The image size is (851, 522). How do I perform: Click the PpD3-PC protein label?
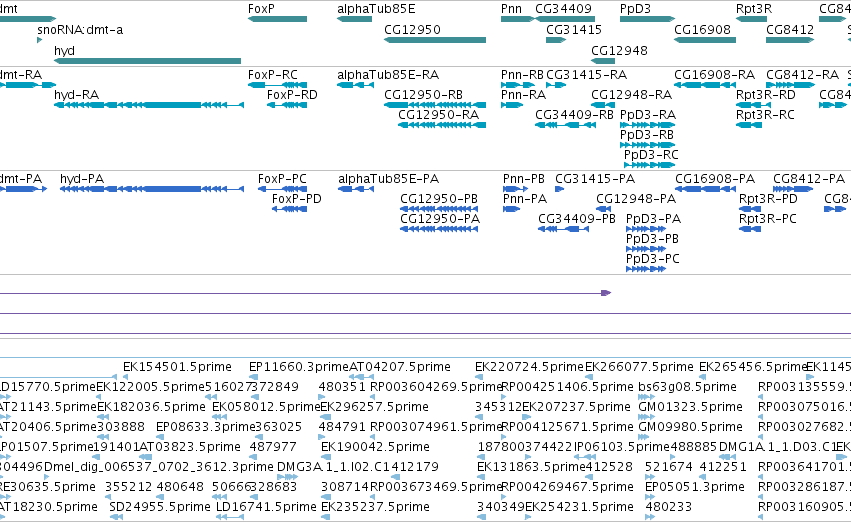[653, 259]
